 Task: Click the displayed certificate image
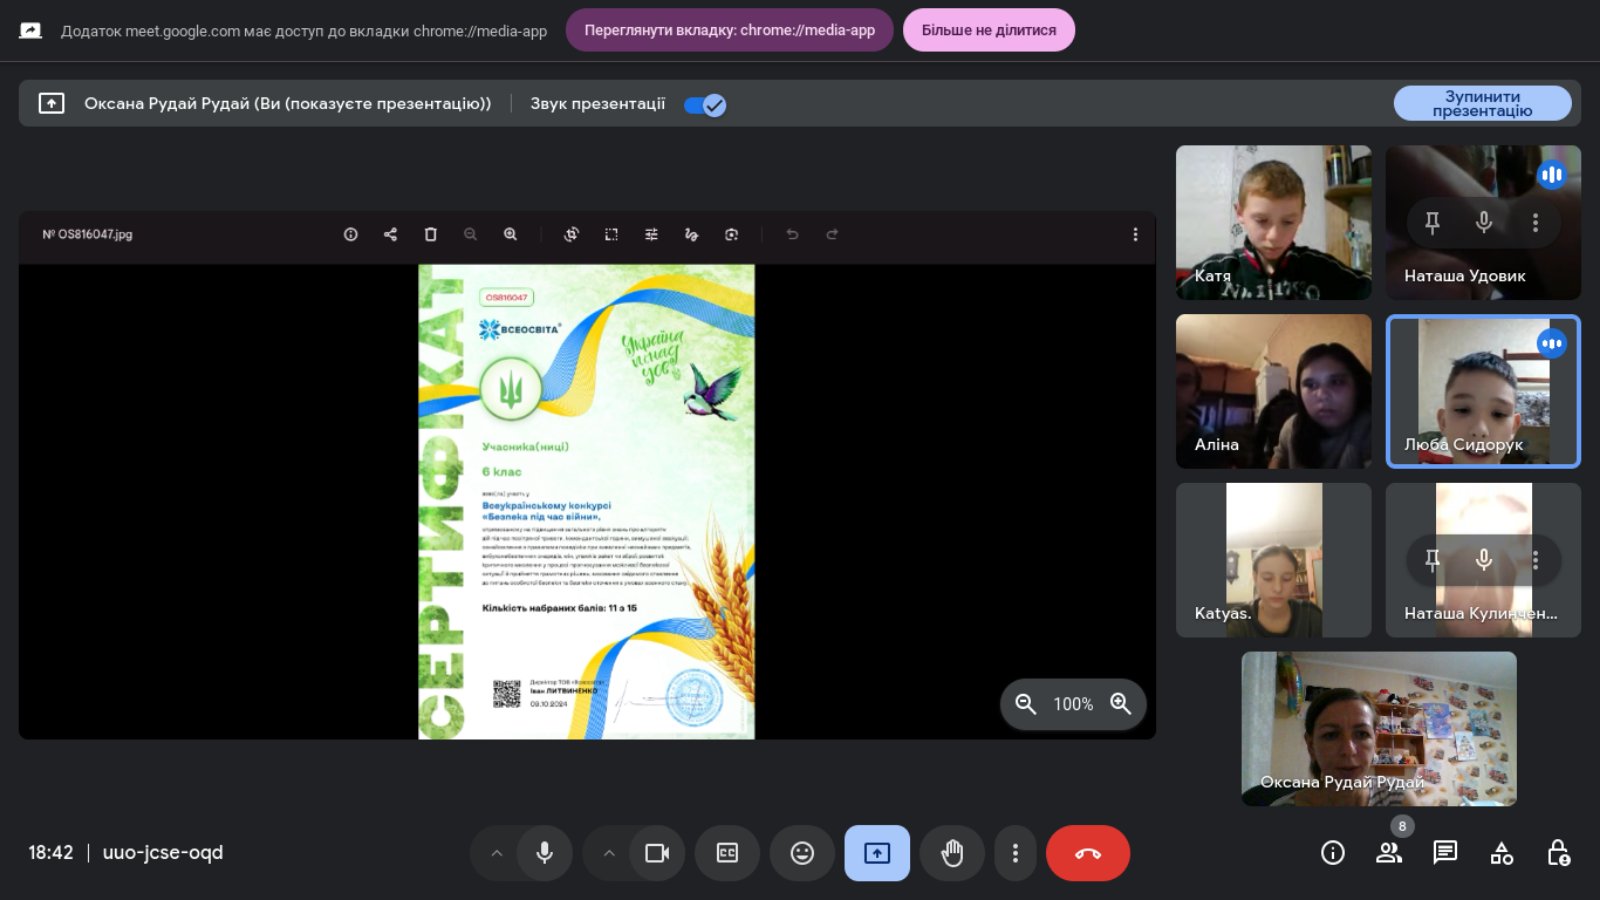[586, 502]
